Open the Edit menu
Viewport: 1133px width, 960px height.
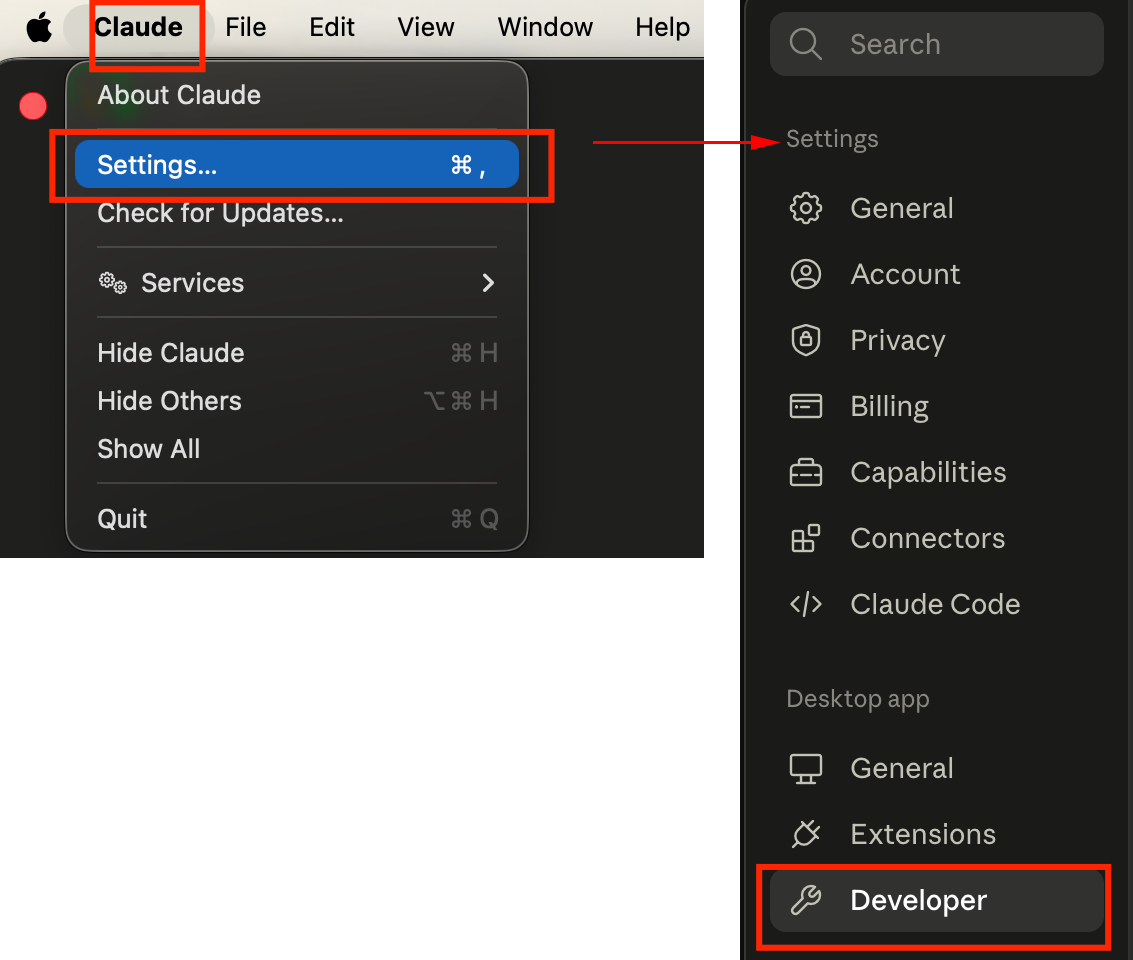[x=332, y=27]
